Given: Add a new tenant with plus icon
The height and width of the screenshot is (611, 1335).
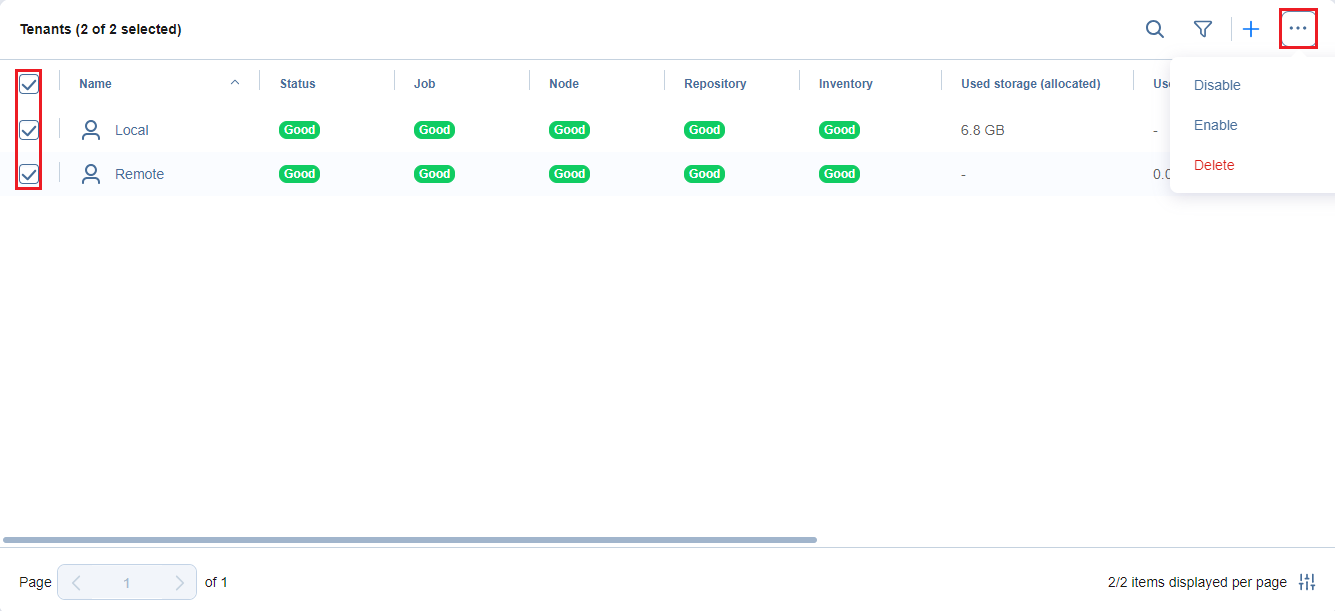Looking at the screenshot, I should [1251, 29].
